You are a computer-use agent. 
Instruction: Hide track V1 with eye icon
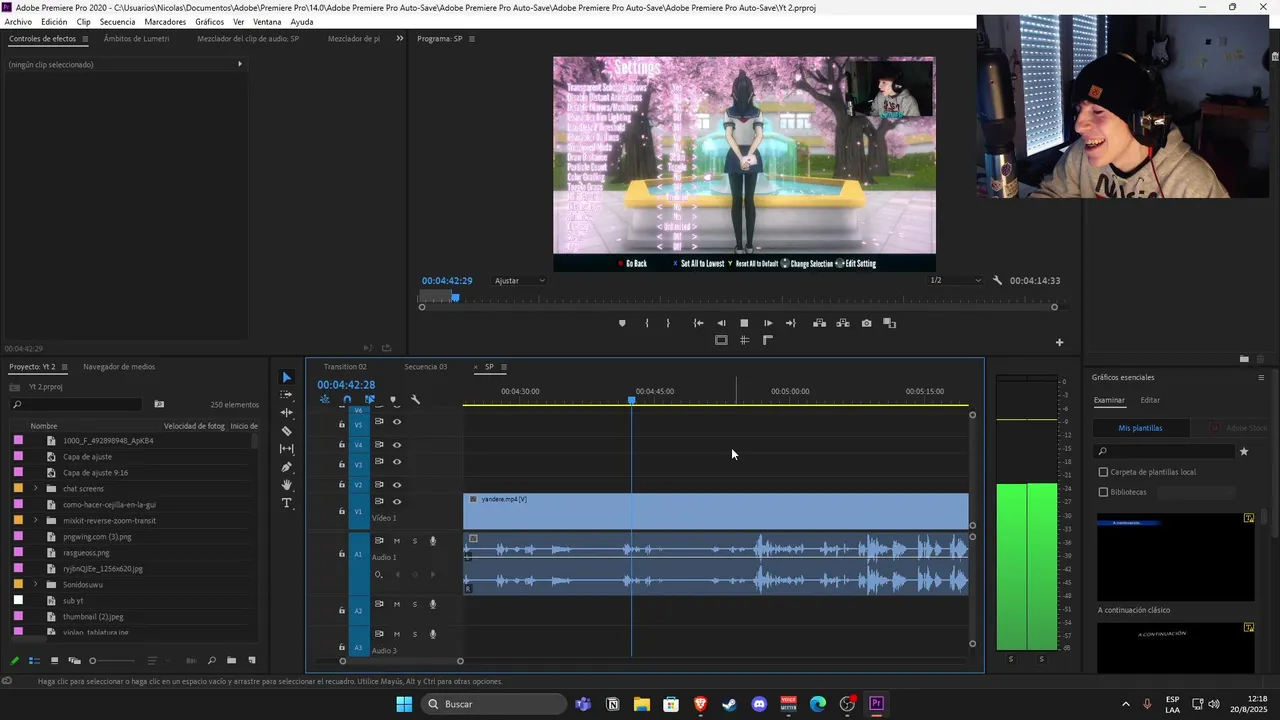pos(397,502)
